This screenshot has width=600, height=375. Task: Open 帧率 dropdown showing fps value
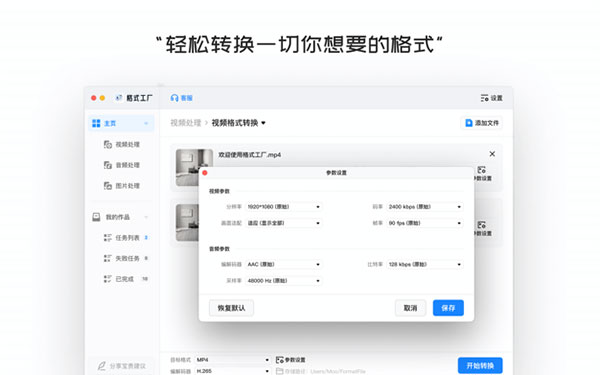(425, 223)
